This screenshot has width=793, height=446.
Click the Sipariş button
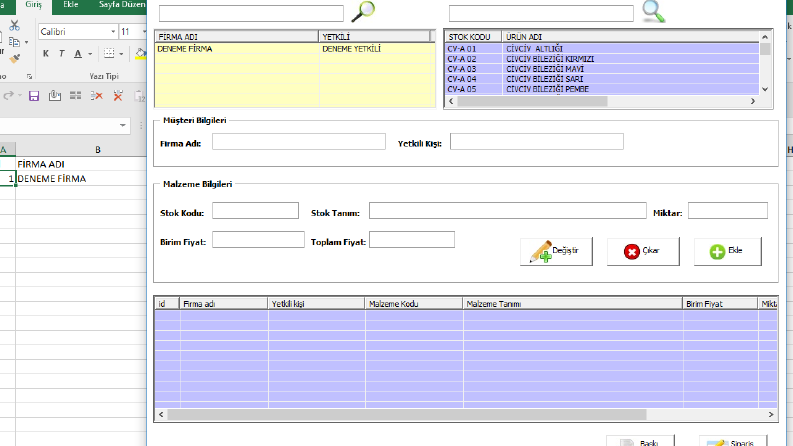[733, 441]
